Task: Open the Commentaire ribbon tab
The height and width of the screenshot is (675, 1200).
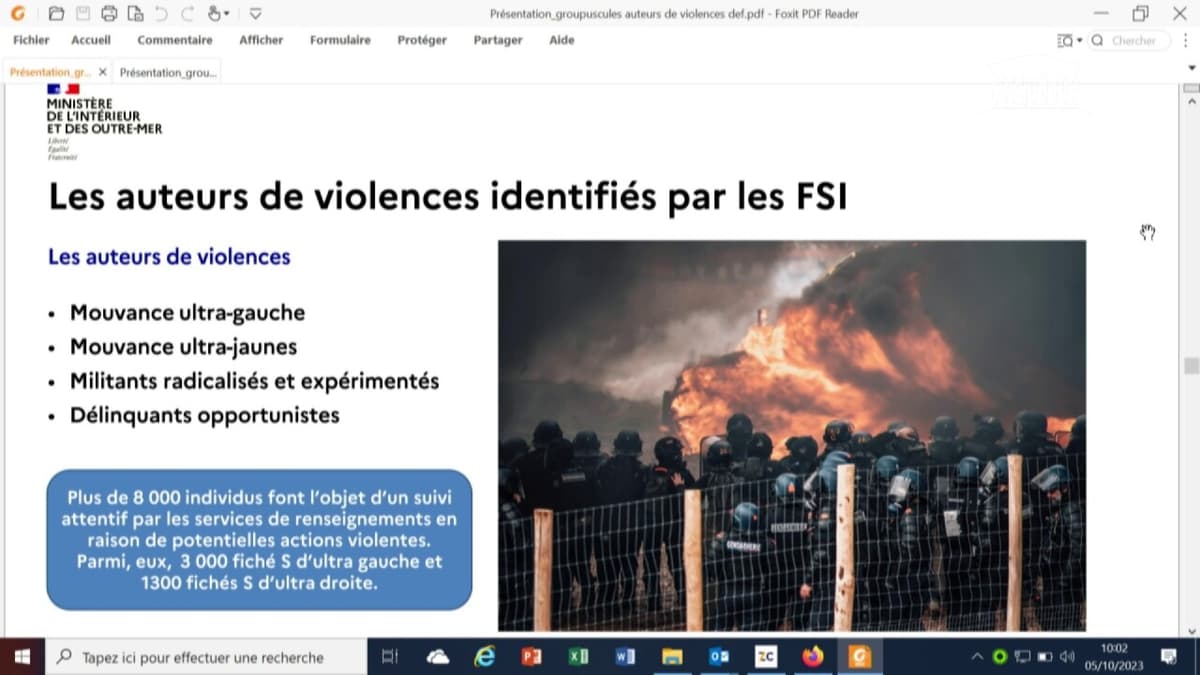Action: coord(175,40)
